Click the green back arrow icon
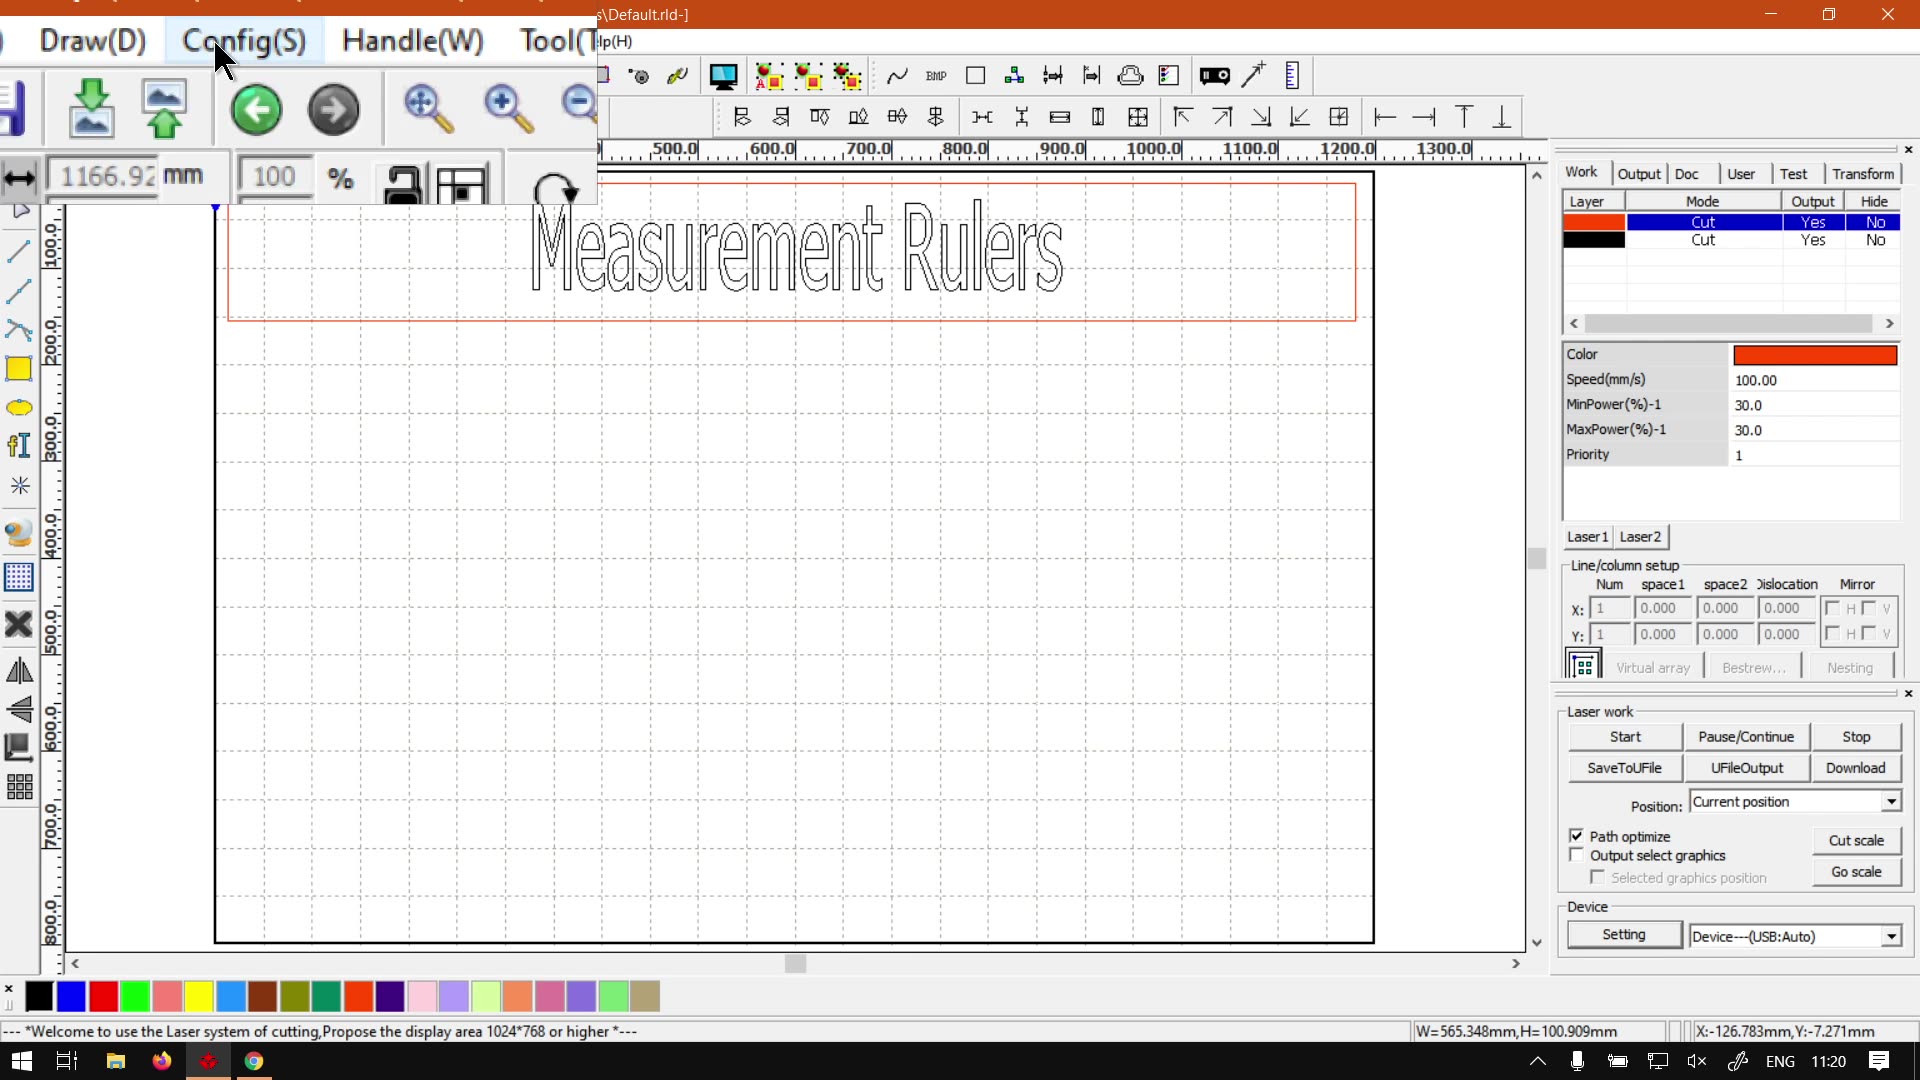Viewport: 1920px width, 1080px height. pyautogui.click(x=256, y=110)
